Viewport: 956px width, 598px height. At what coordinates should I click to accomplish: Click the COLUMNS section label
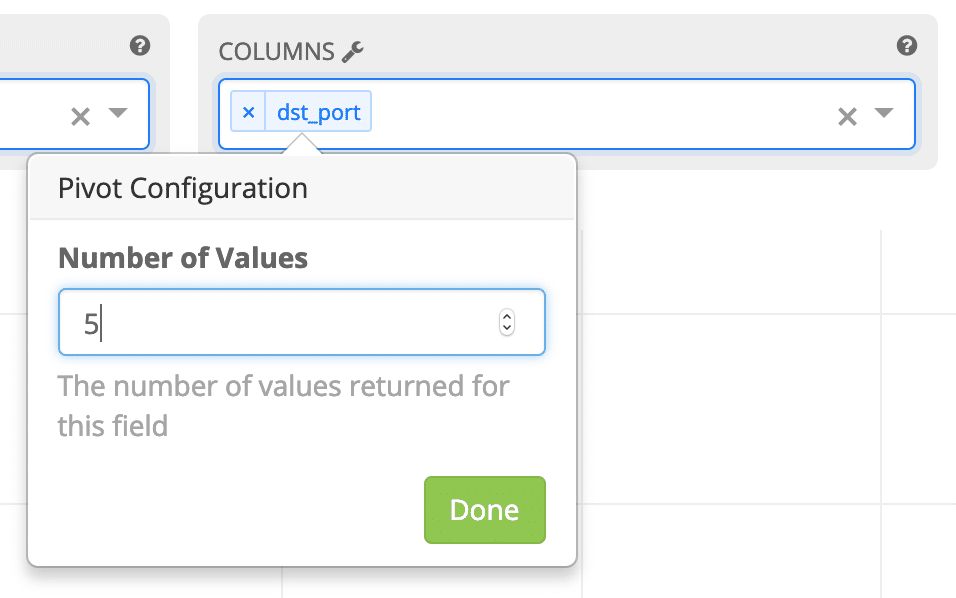pyautogui.click(x=276, y=52)
